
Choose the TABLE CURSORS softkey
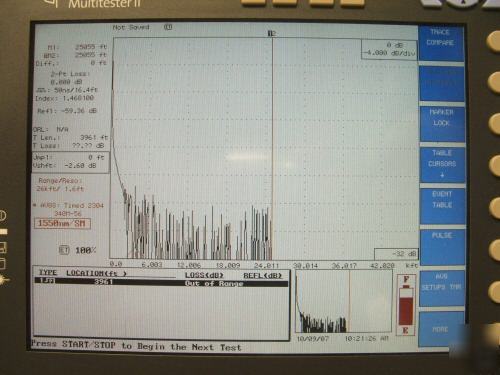coord(442,164)
